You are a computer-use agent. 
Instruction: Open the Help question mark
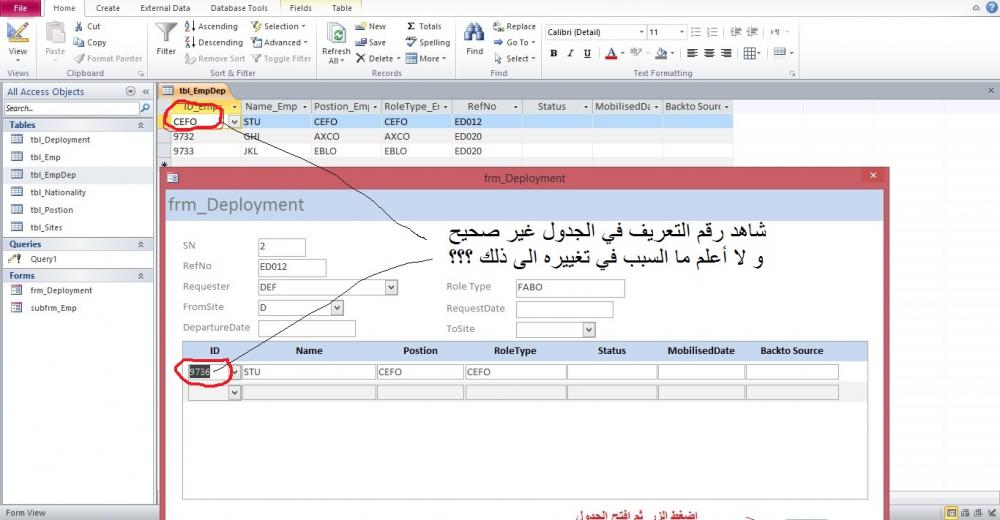click(992, 7)
